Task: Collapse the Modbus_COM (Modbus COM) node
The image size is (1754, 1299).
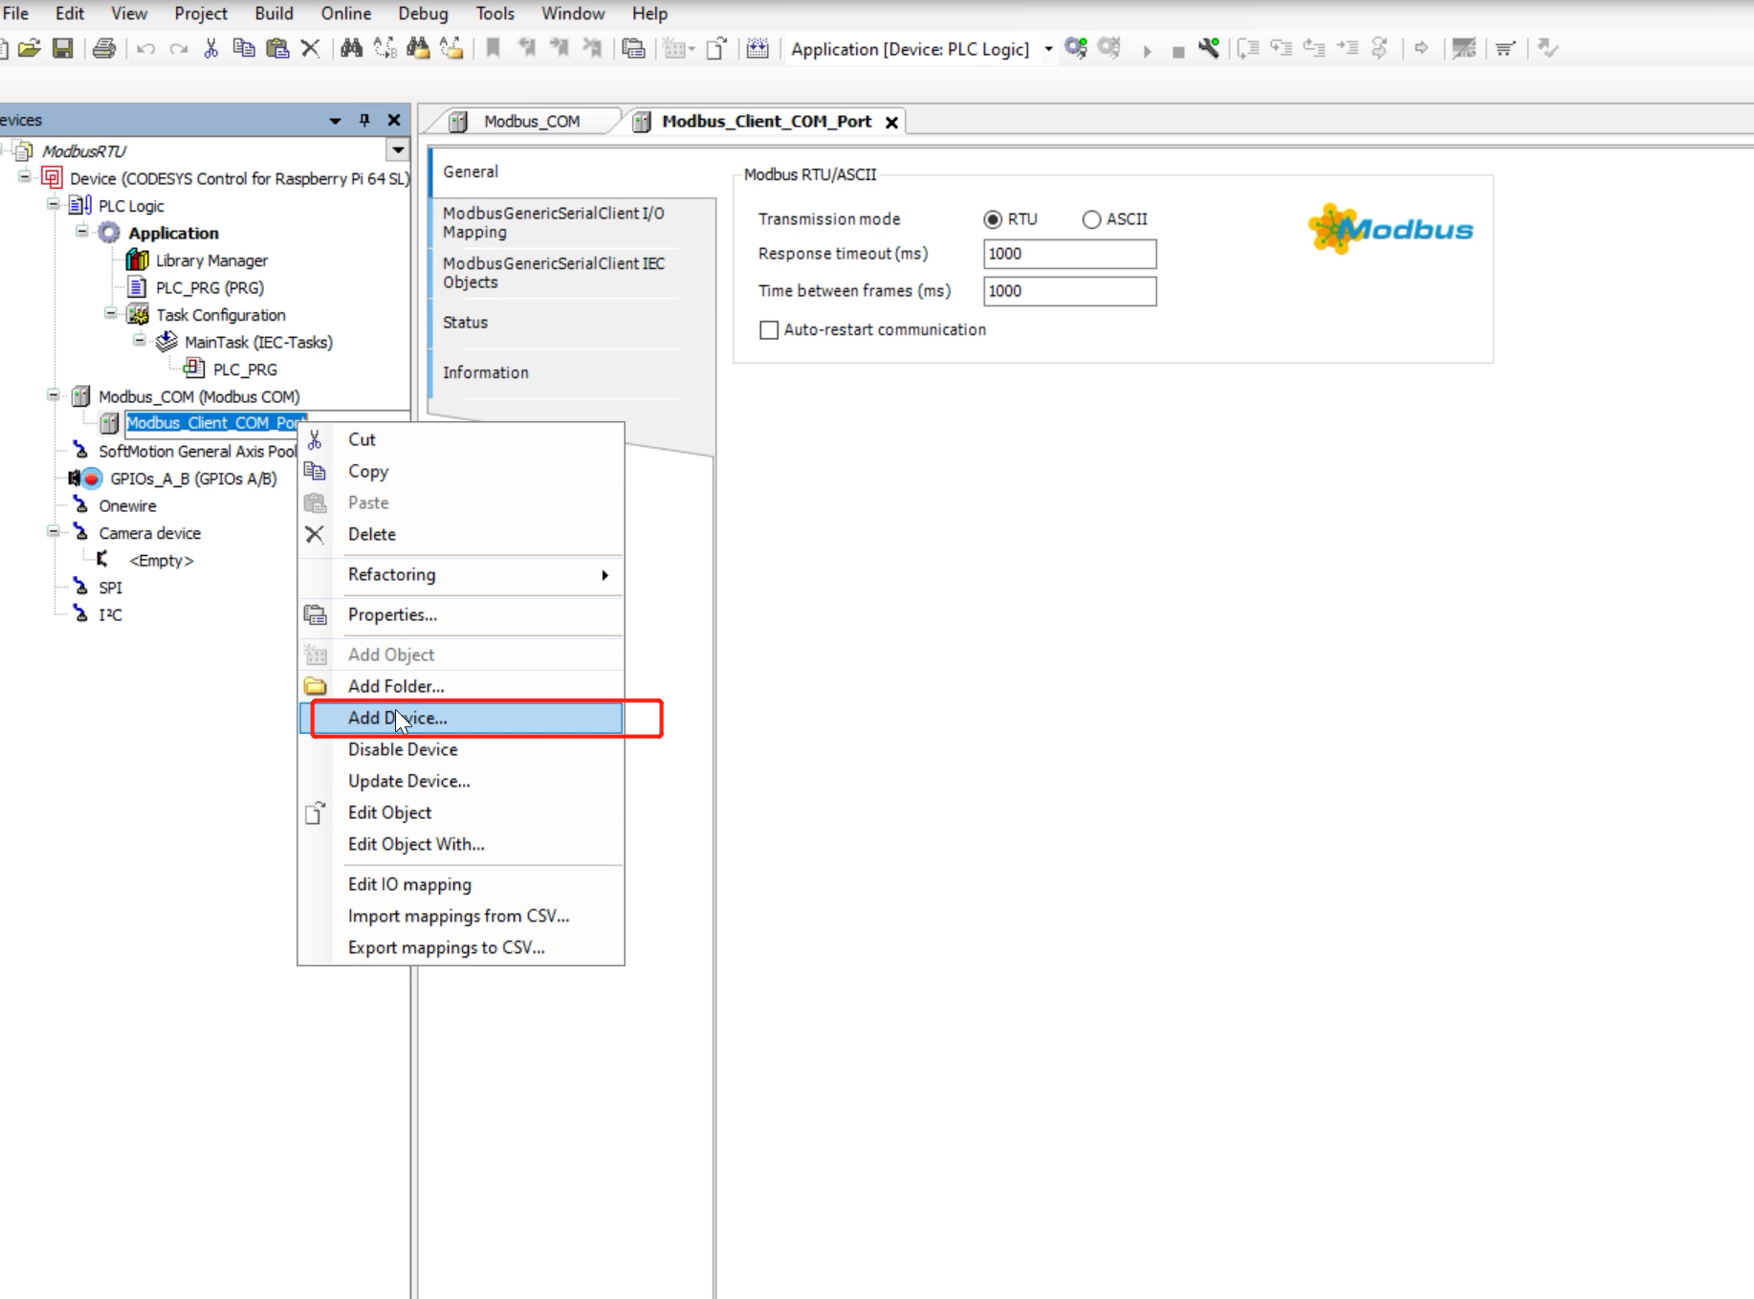Action: (x=53, y=396)
